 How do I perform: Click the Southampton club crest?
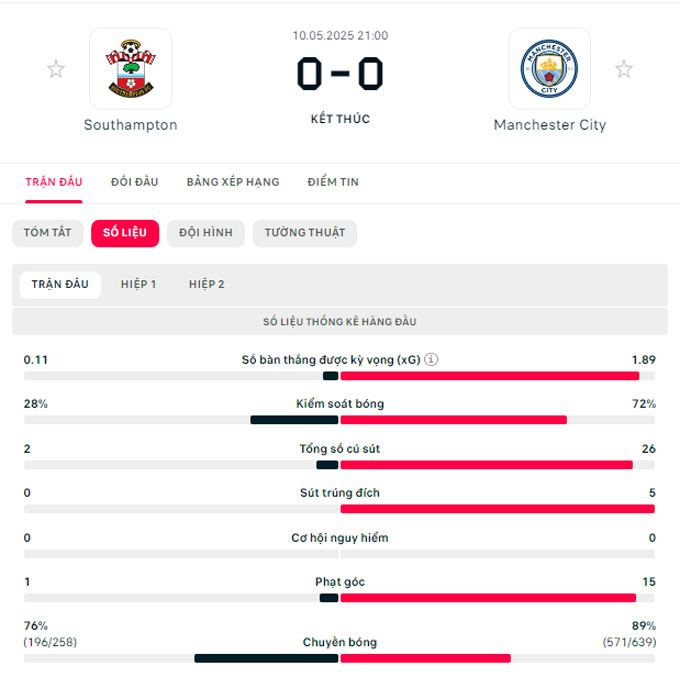131,69
